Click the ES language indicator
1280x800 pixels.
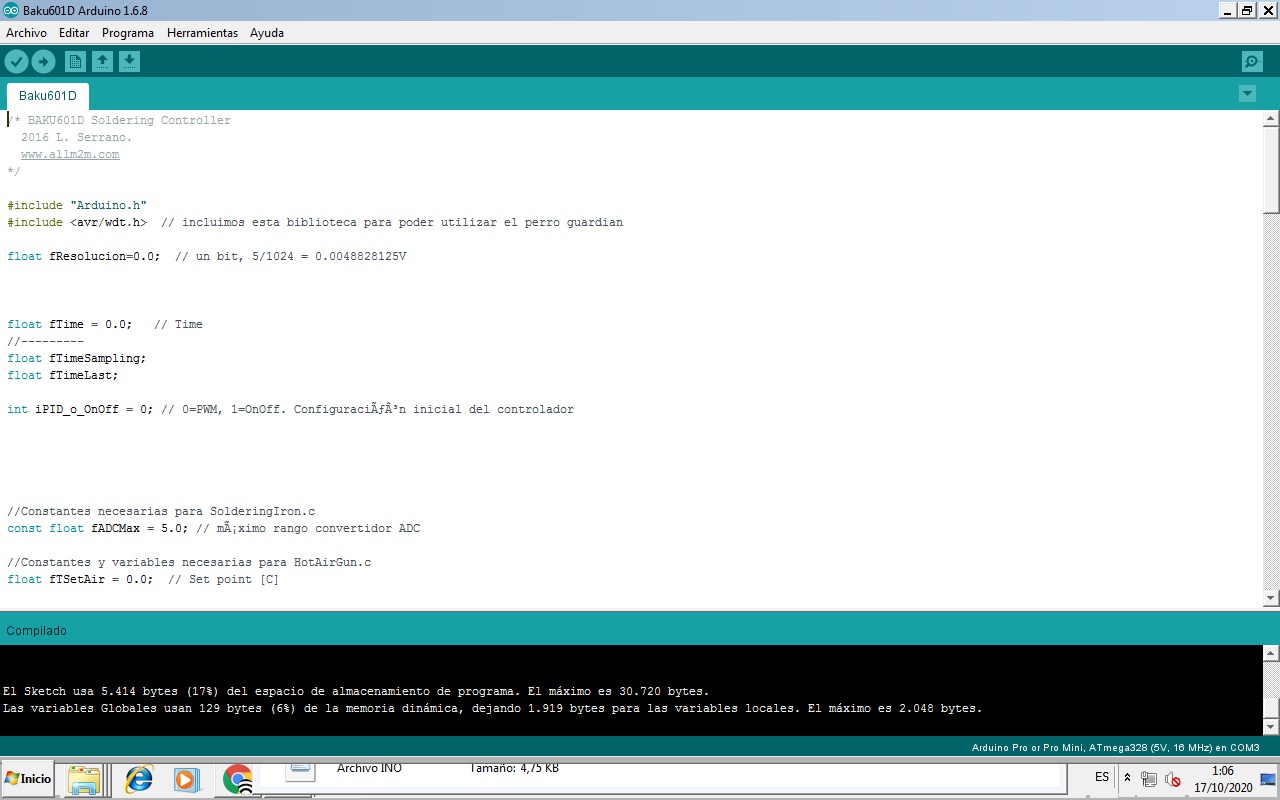tap(1102, 777)
